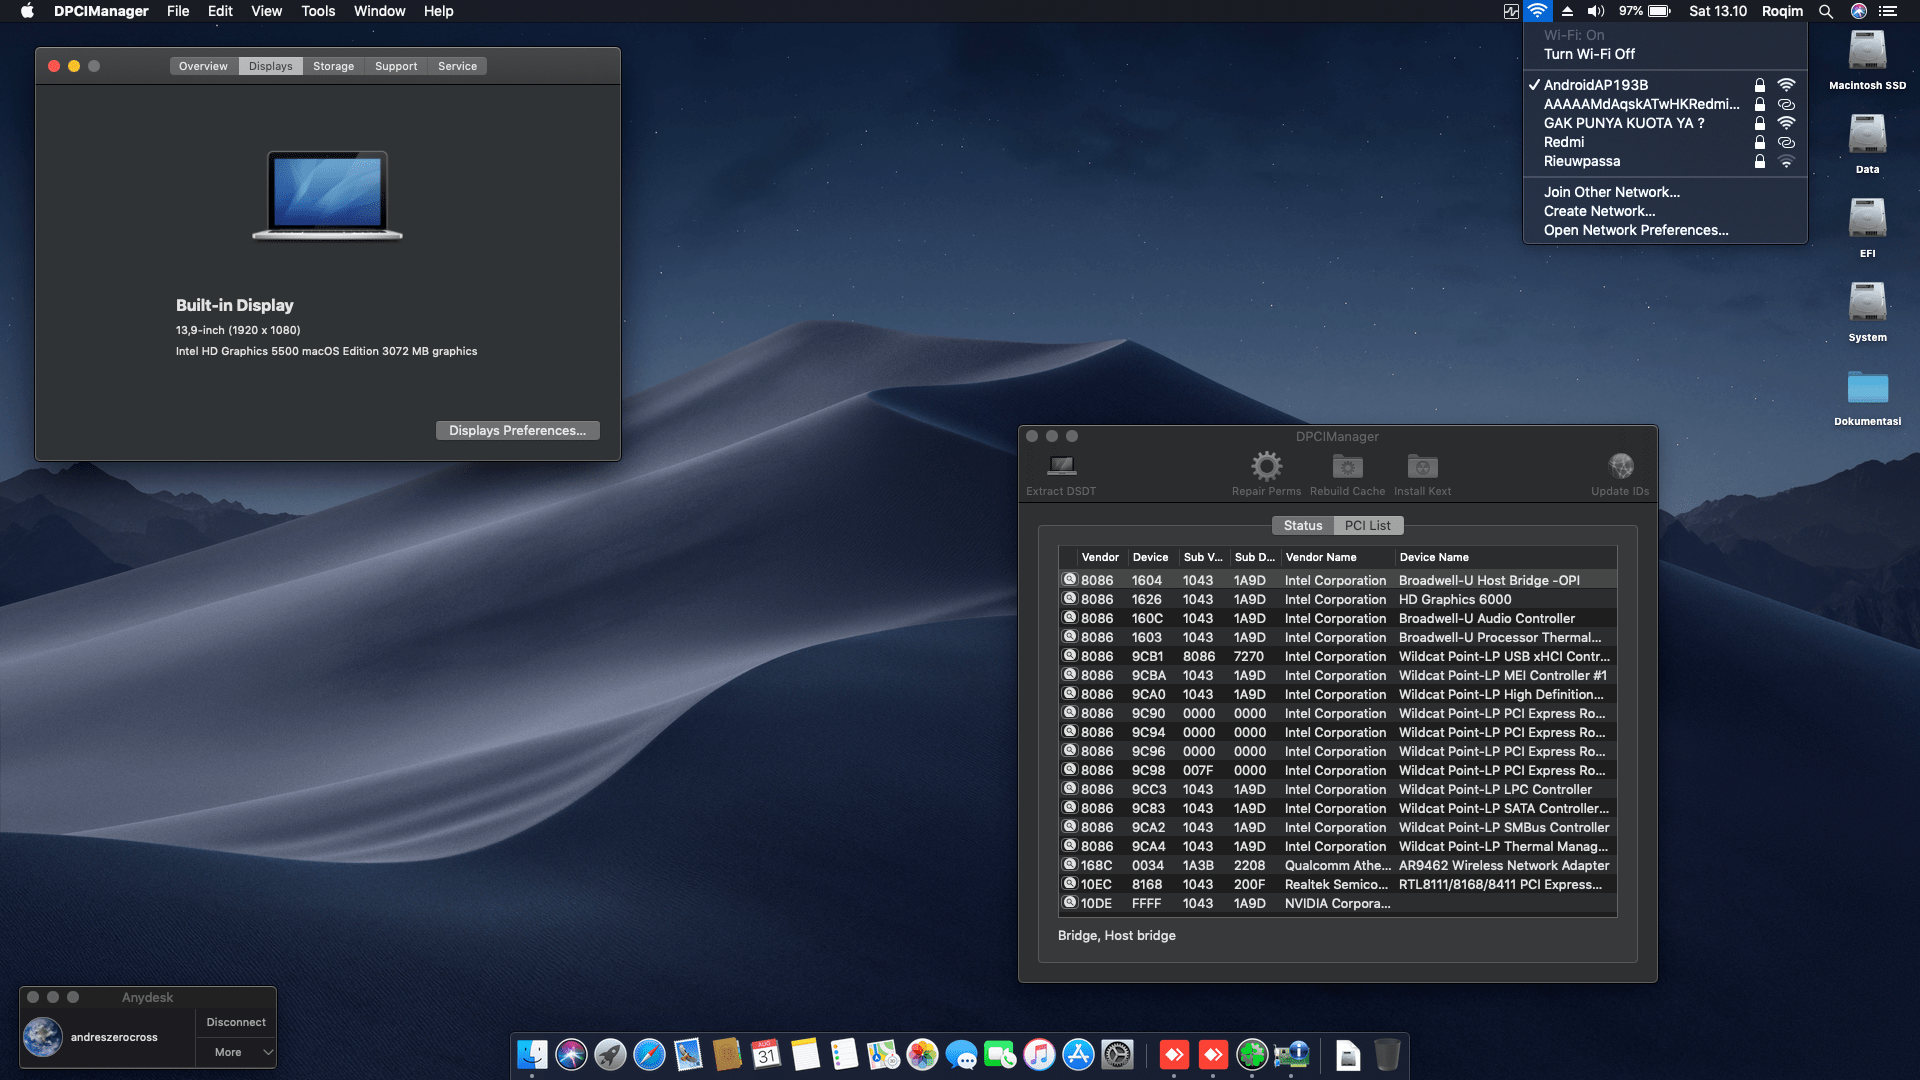Open the Window menu
Image resolution: width=1920 pixels, height=1080 pixels.
[379, 11]
